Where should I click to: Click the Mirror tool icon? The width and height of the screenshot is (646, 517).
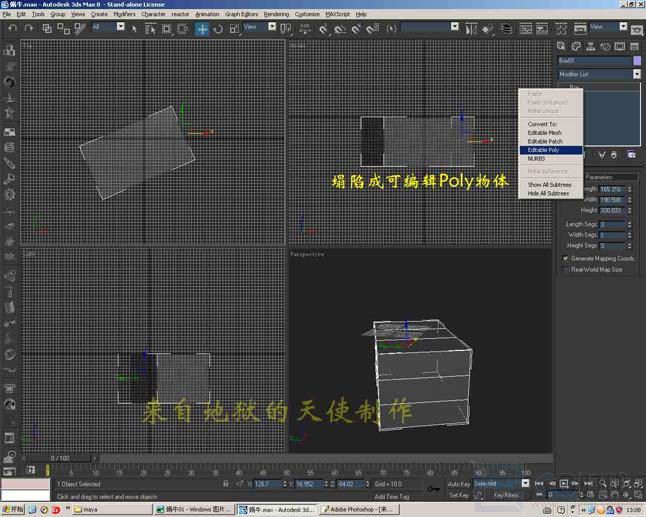[471, 29]
